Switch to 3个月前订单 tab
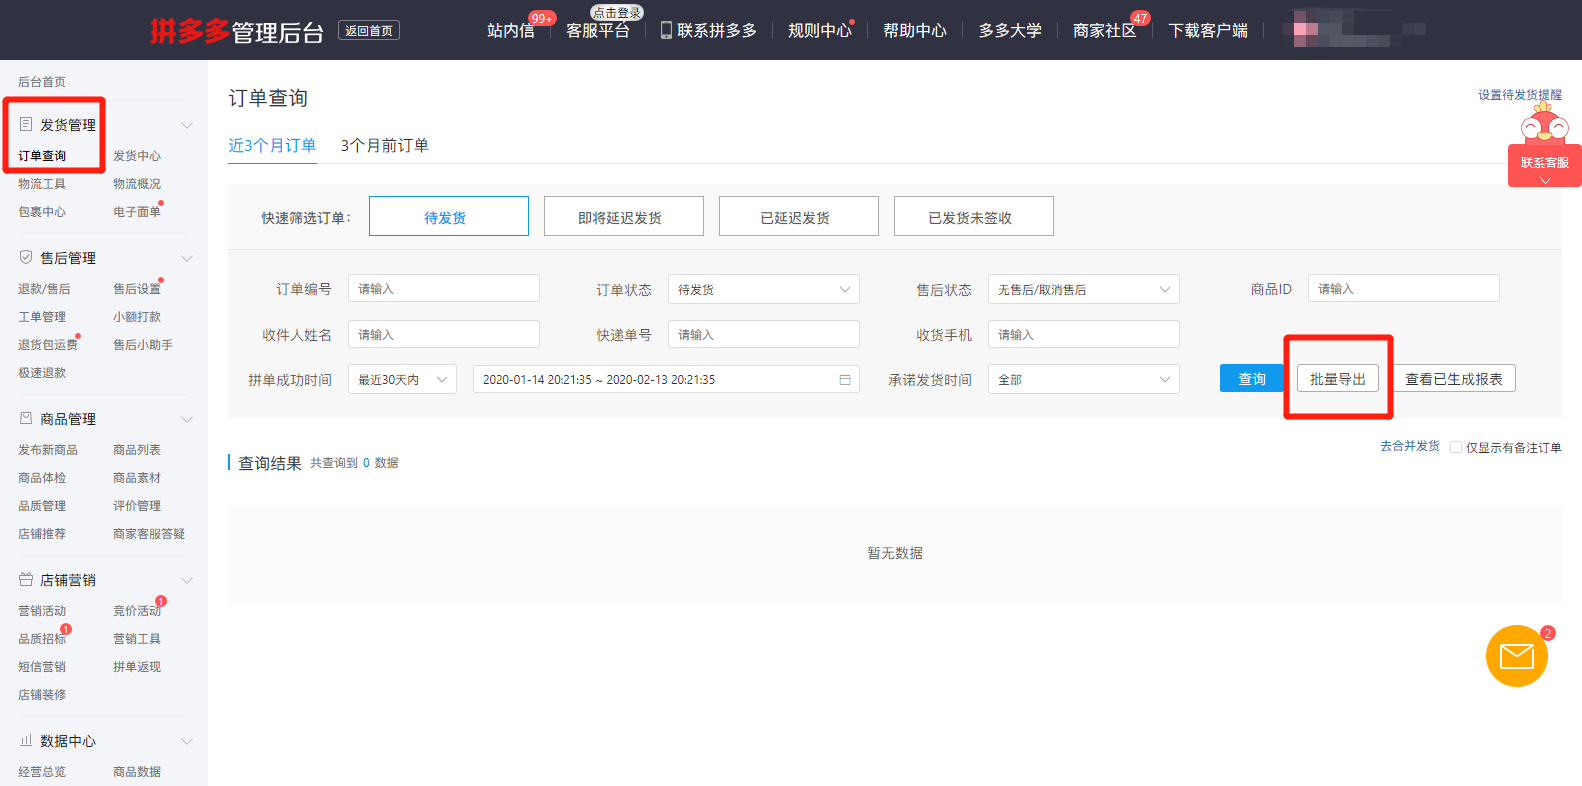The height and width of the screenshot is (786, 1582). click(384, 145)
